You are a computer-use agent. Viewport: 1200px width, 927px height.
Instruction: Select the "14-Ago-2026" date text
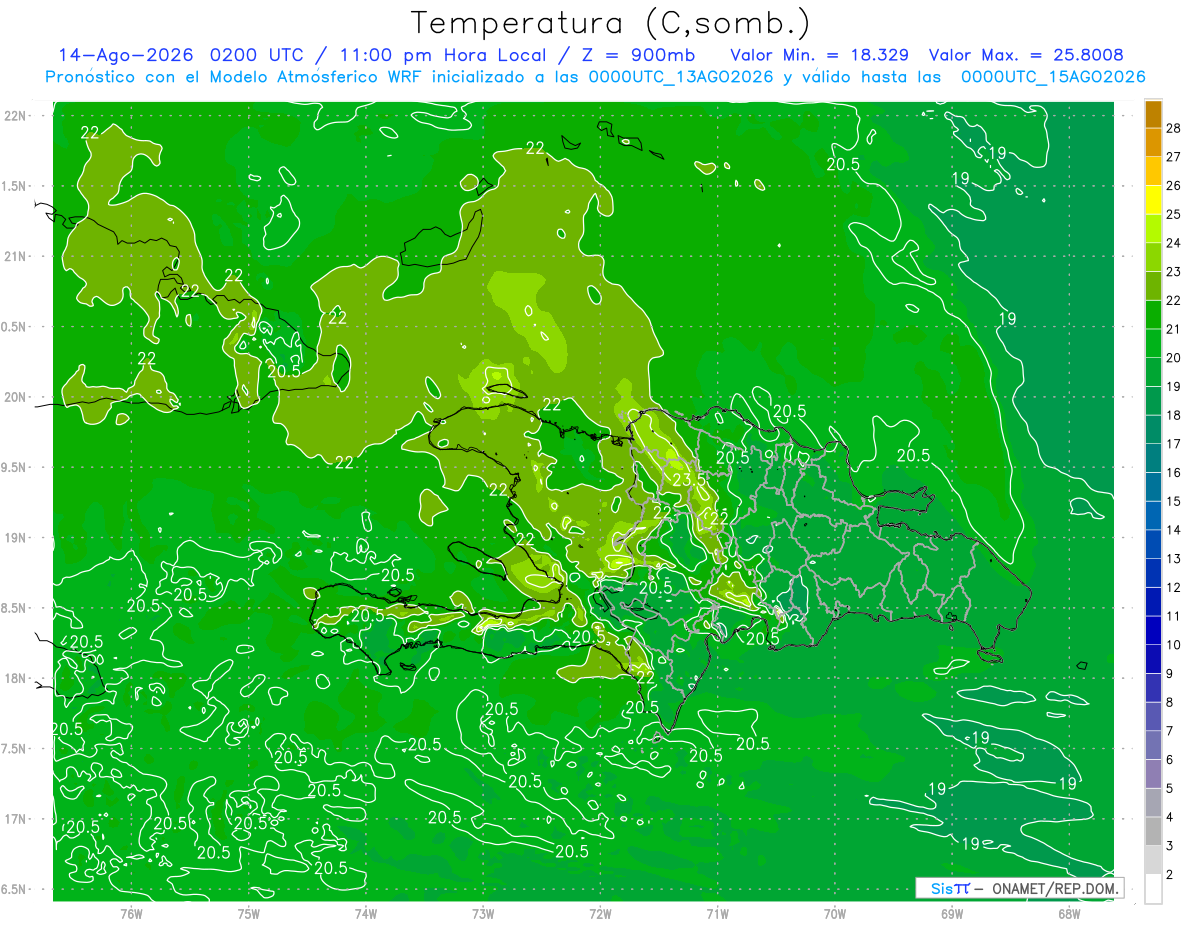[126, 54]
